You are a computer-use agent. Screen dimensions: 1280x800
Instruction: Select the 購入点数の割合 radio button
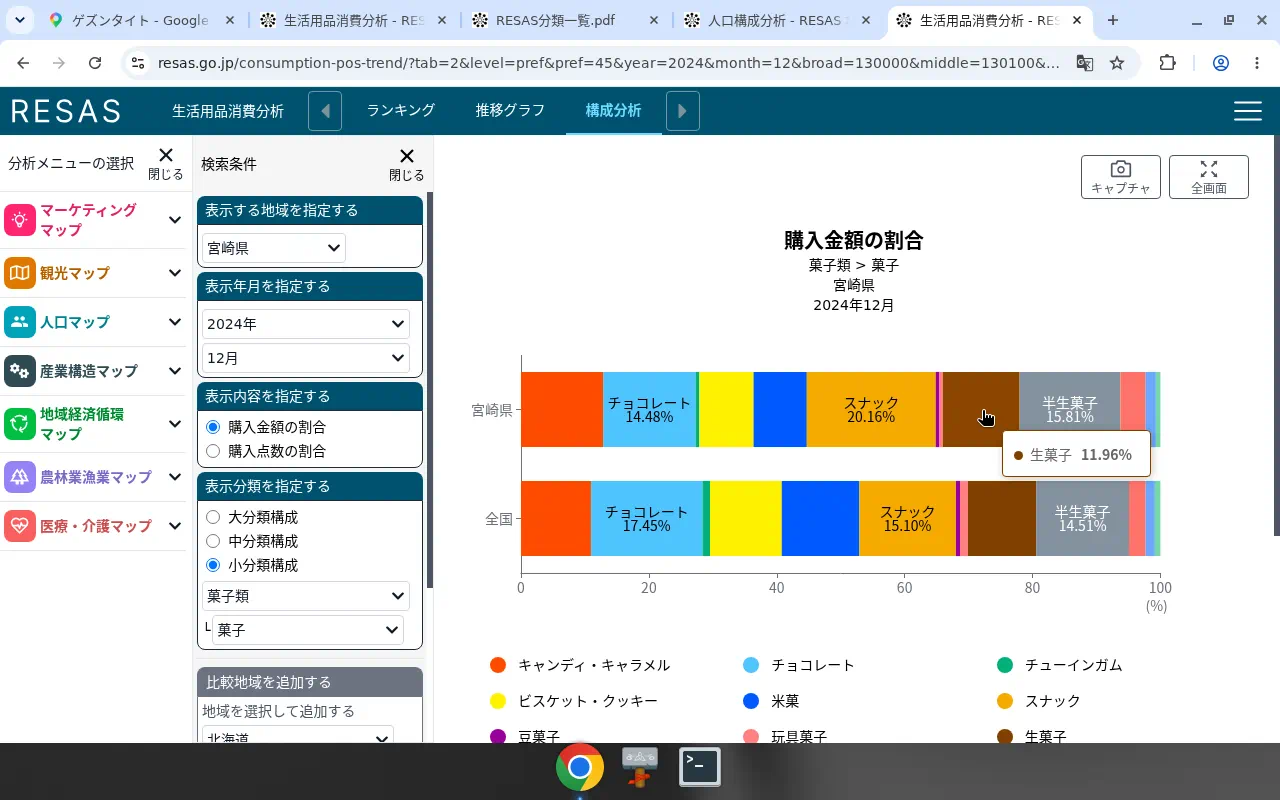pos(212,451)
